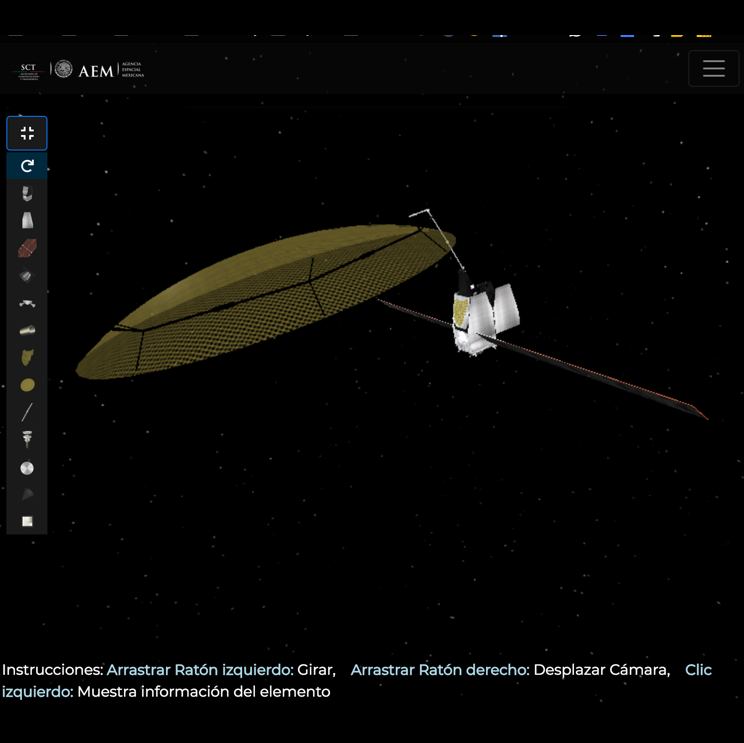This screenshot has width=744, height=743.
Task: Click the SCT logo in header
Action: [x=27, y=70]
